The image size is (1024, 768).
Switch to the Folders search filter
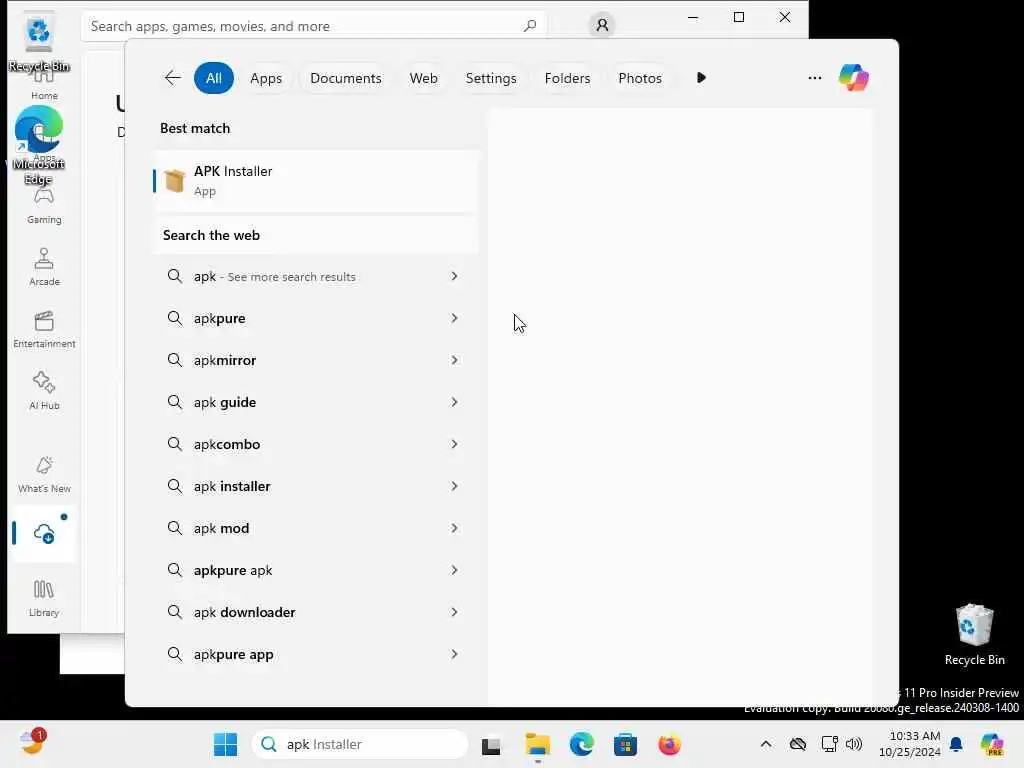click(x=567, y=78)
